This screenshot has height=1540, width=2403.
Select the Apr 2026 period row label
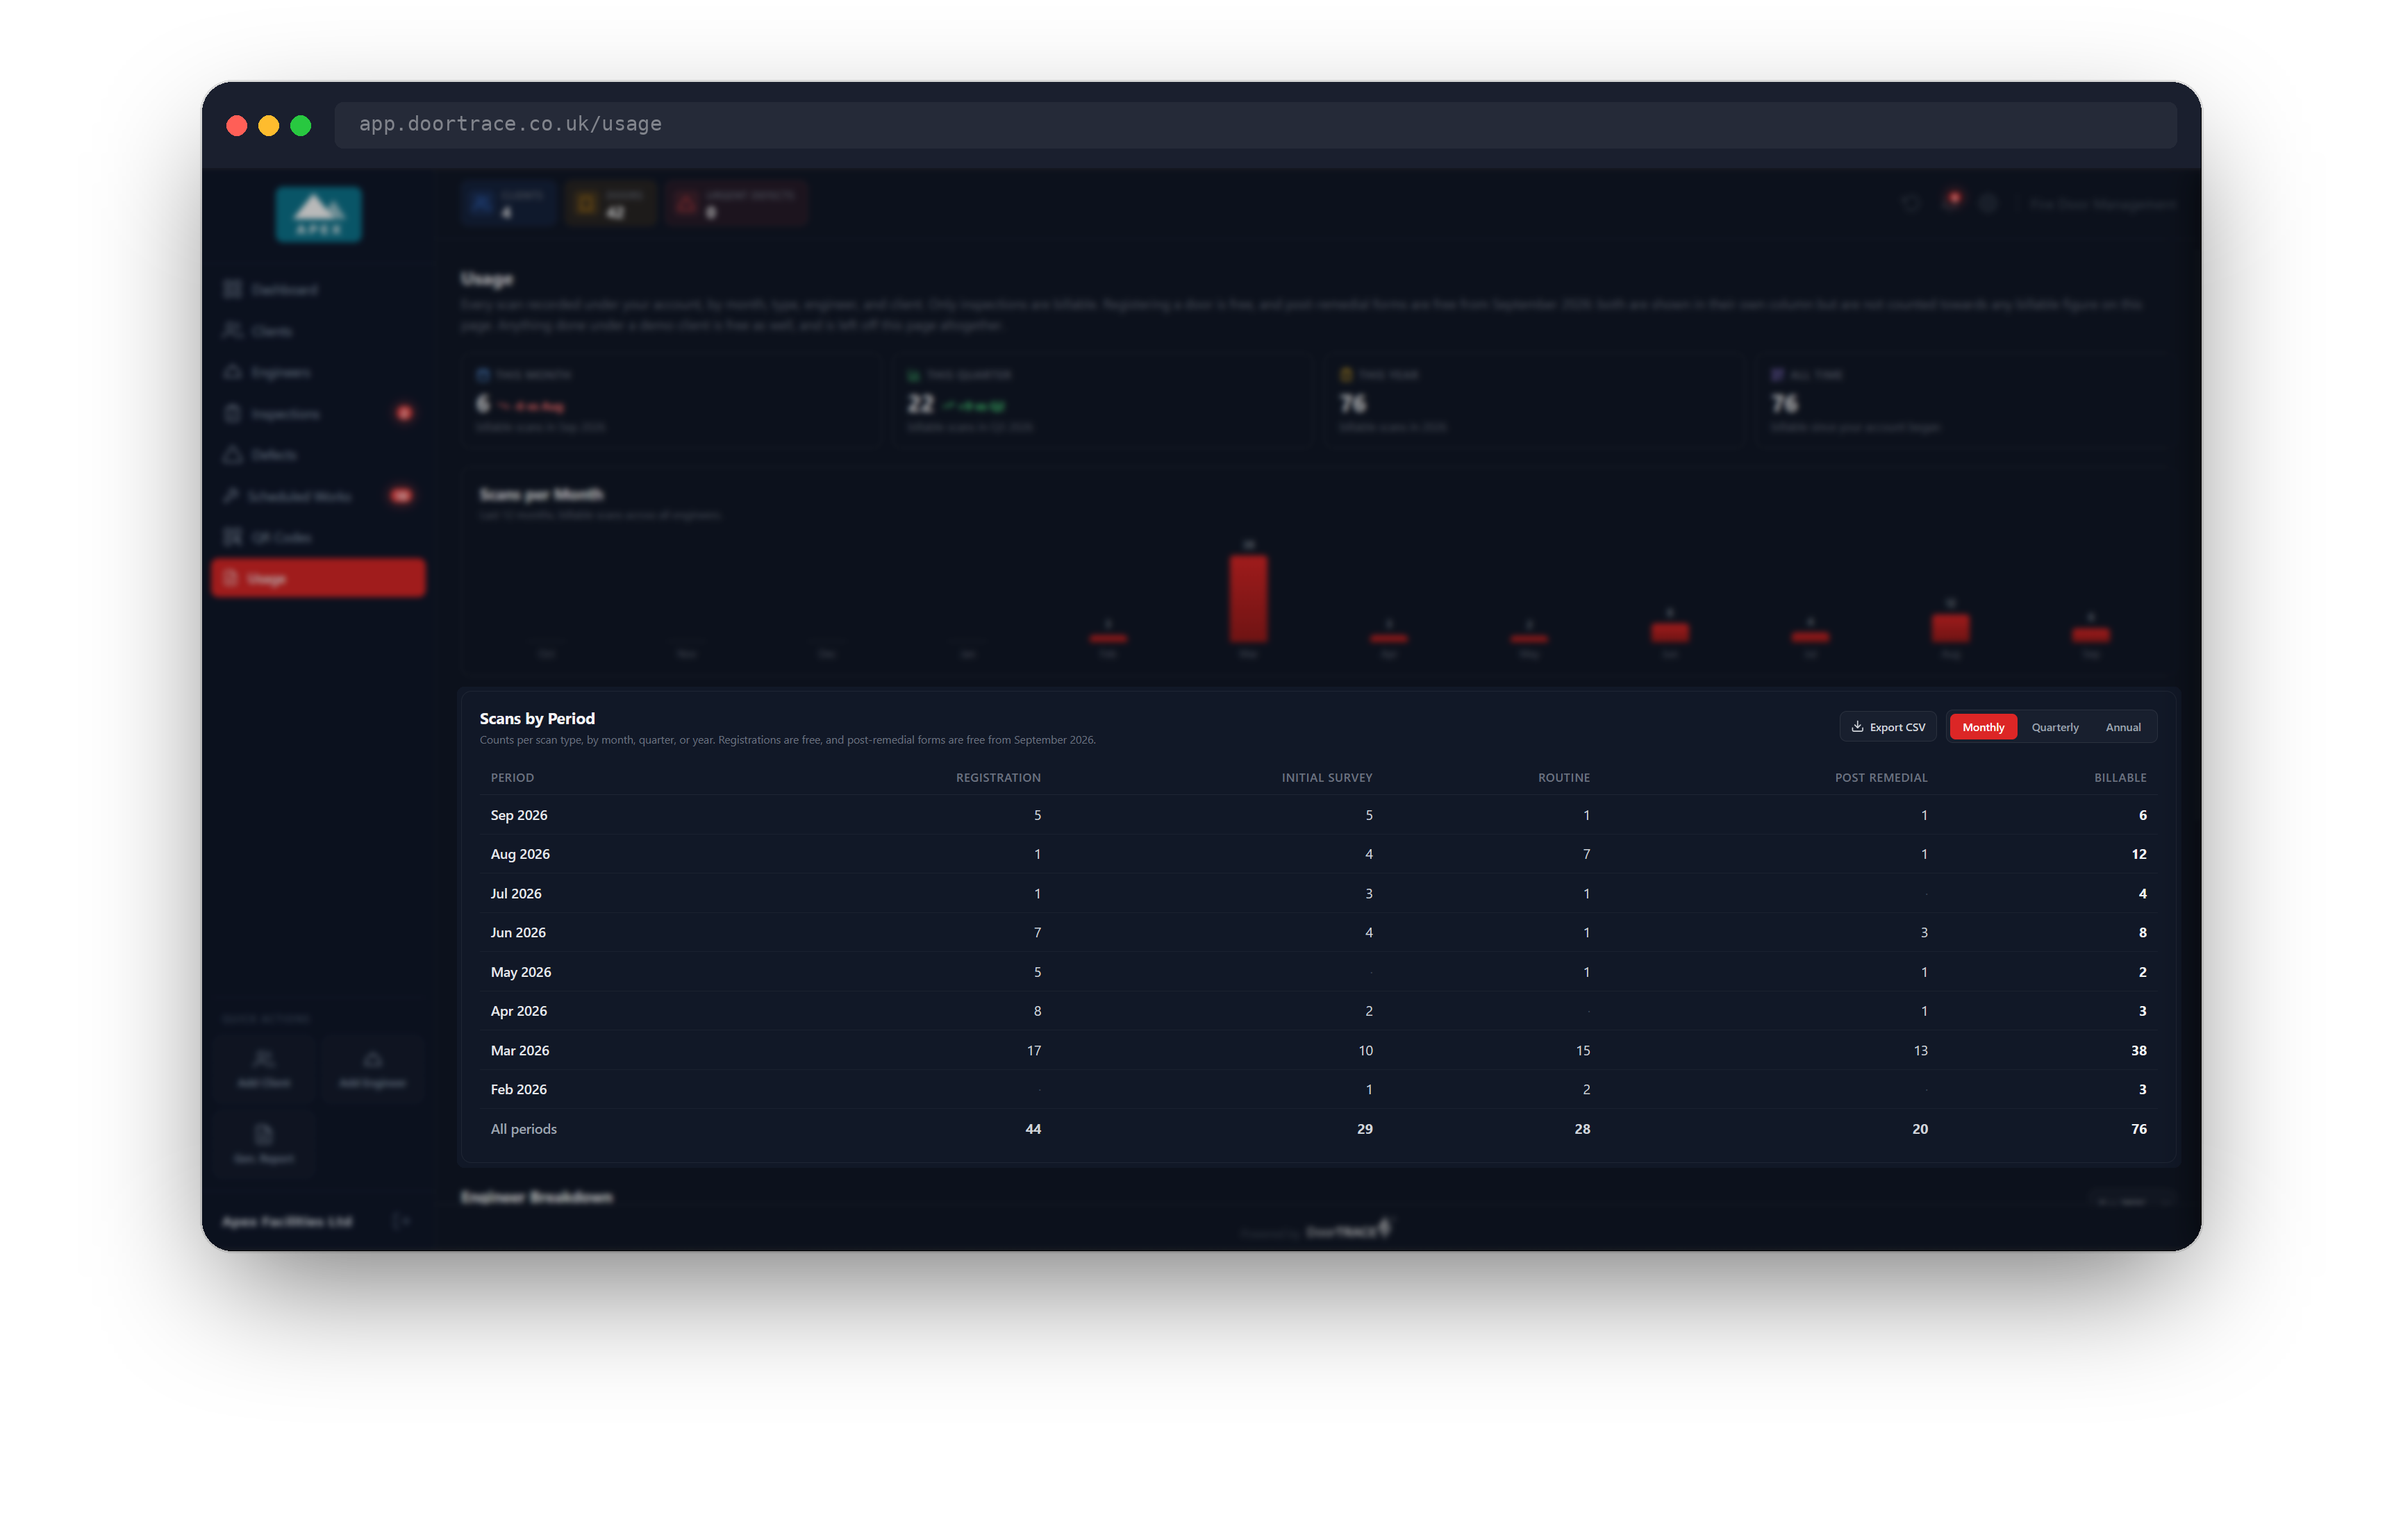(x=518, y=1011)
